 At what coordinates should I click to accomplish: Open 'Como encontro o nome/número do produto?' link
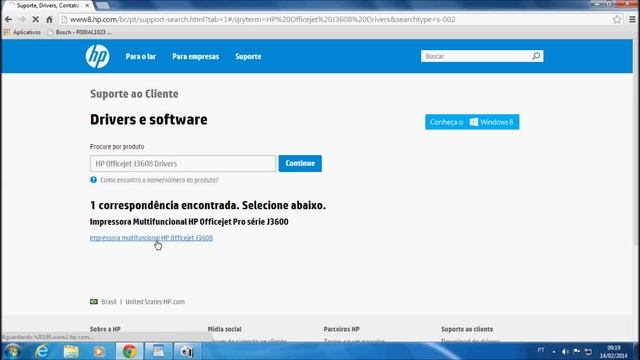click(x=159, y=180)
